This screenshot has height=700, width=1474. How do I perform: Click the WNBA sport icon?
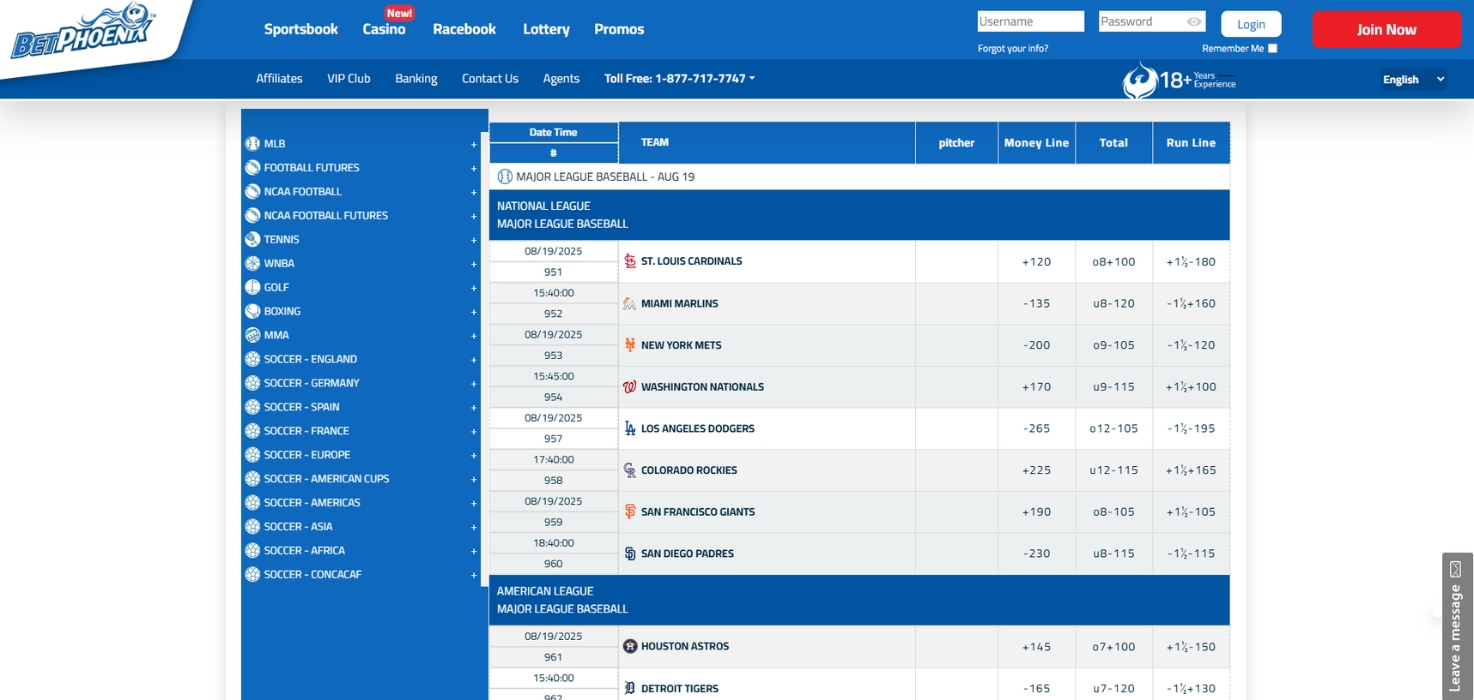pos(252,264)
